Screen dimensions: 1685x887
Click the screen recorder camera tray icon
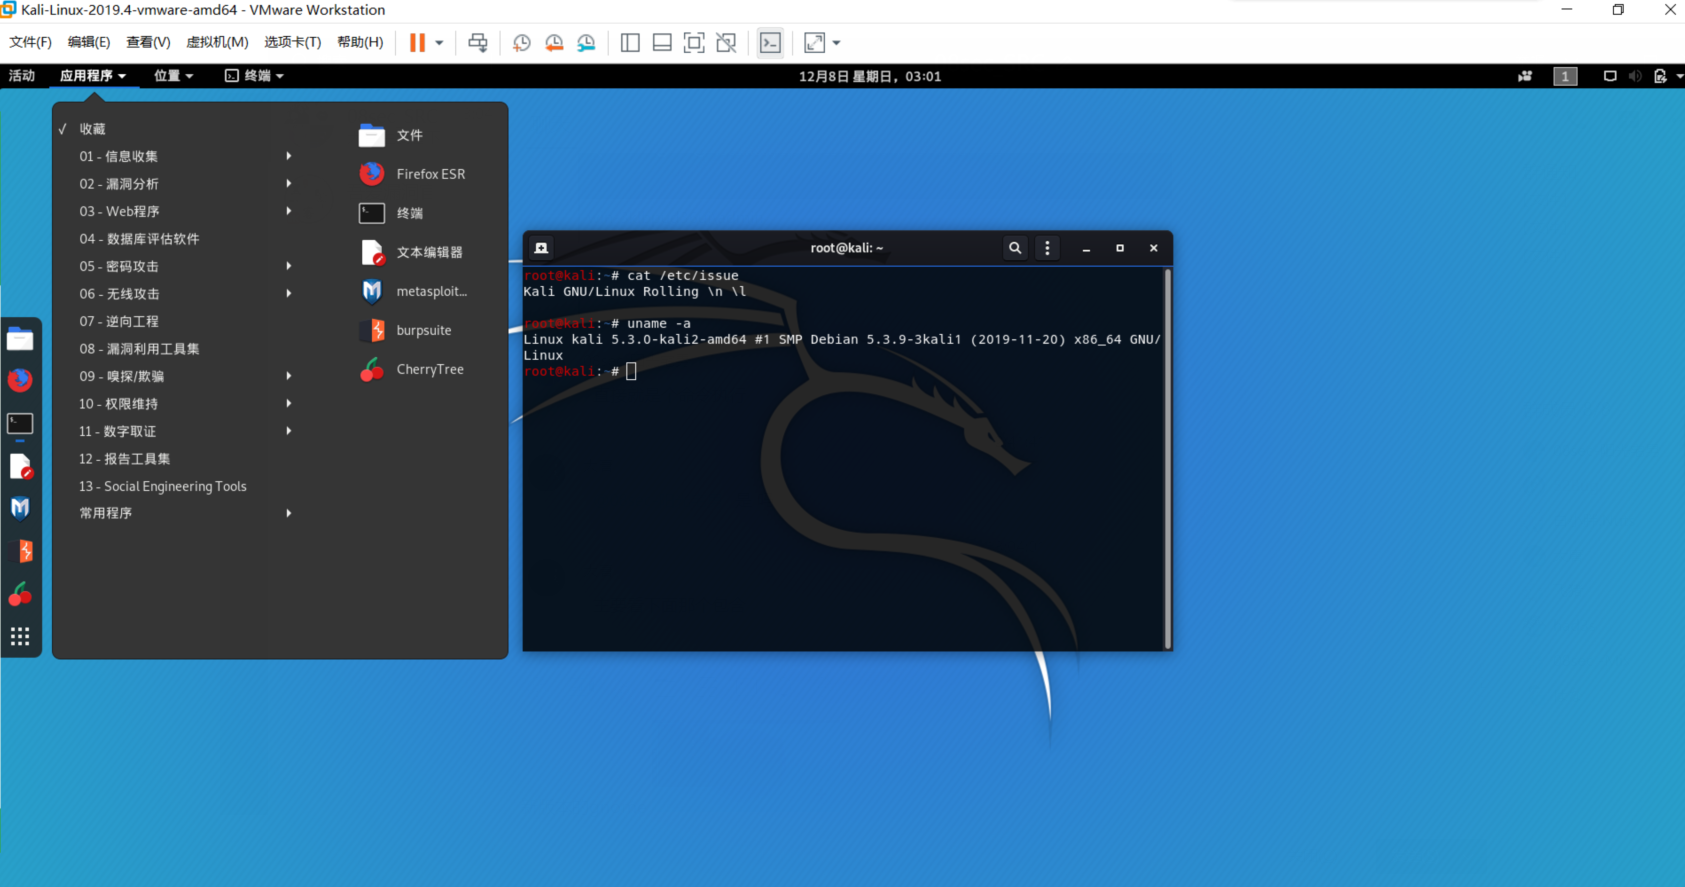click(x=1525, y=76)
